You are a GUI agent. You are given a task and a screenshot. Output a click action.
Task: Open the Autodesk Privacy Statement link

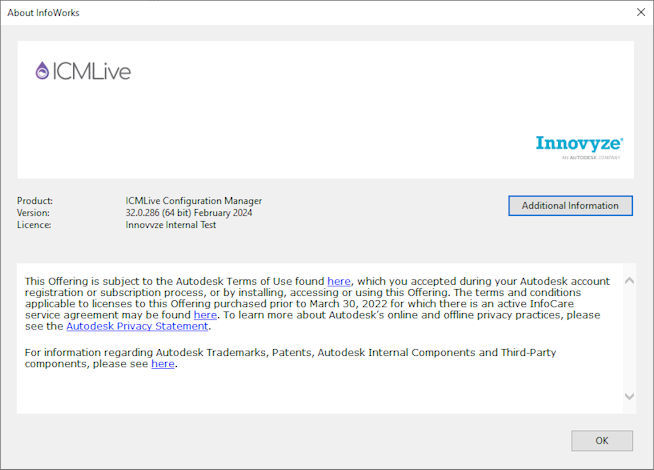pyautogui.click(x=137, y=326)
